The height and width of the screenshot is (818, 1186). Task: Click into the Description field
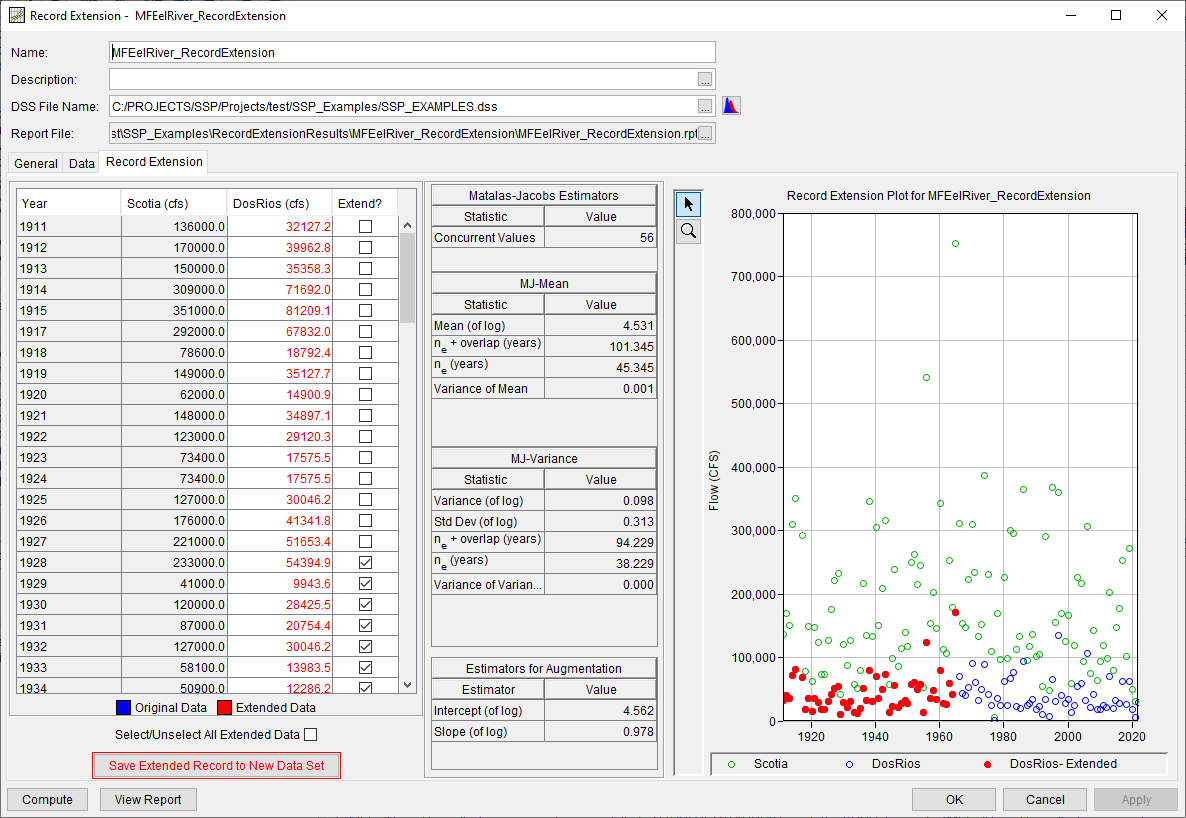click(403, 79)
